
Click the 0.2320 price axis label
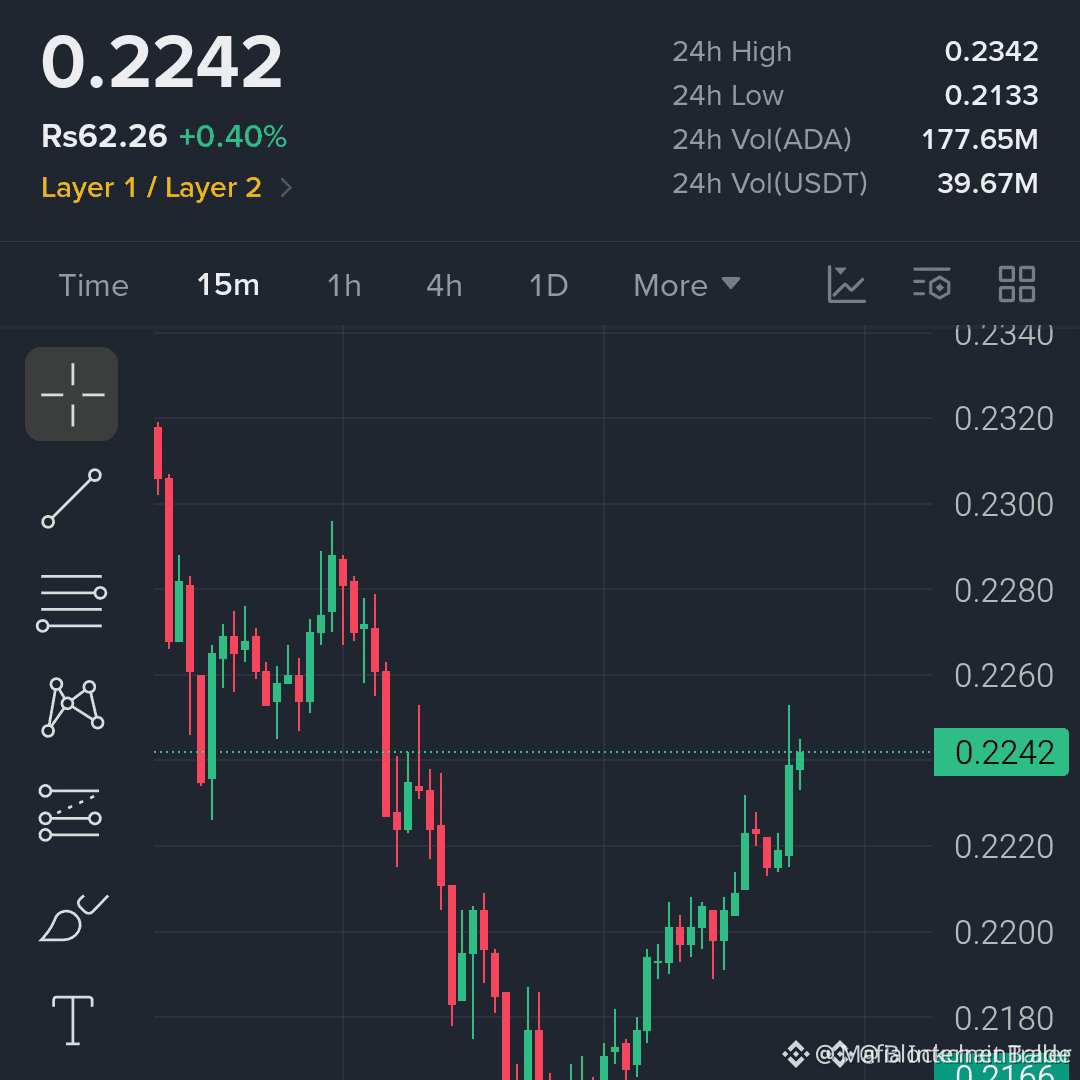[x=1004, y=419]
